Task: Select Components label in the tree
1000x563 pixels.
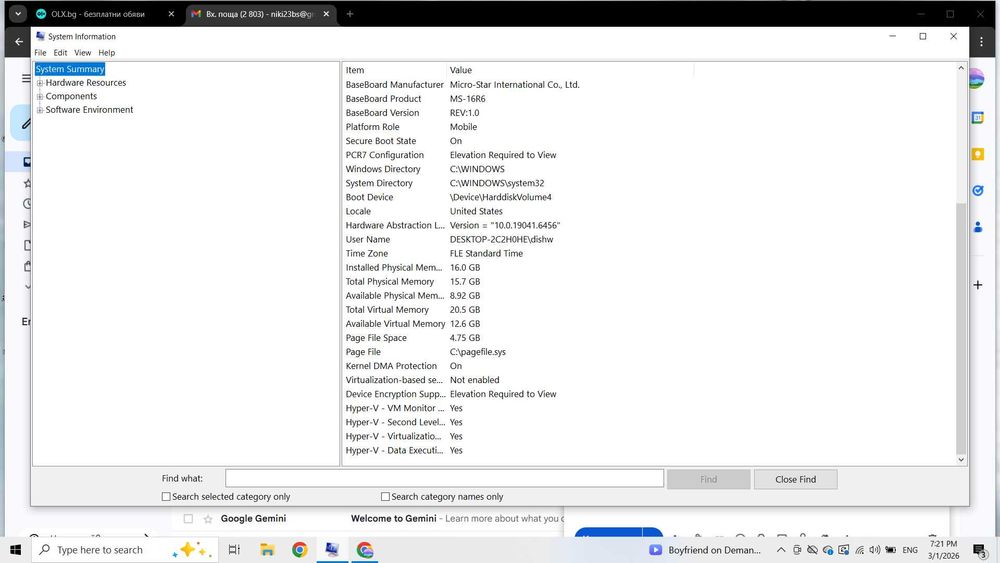Action: click(x=71, y=96)
